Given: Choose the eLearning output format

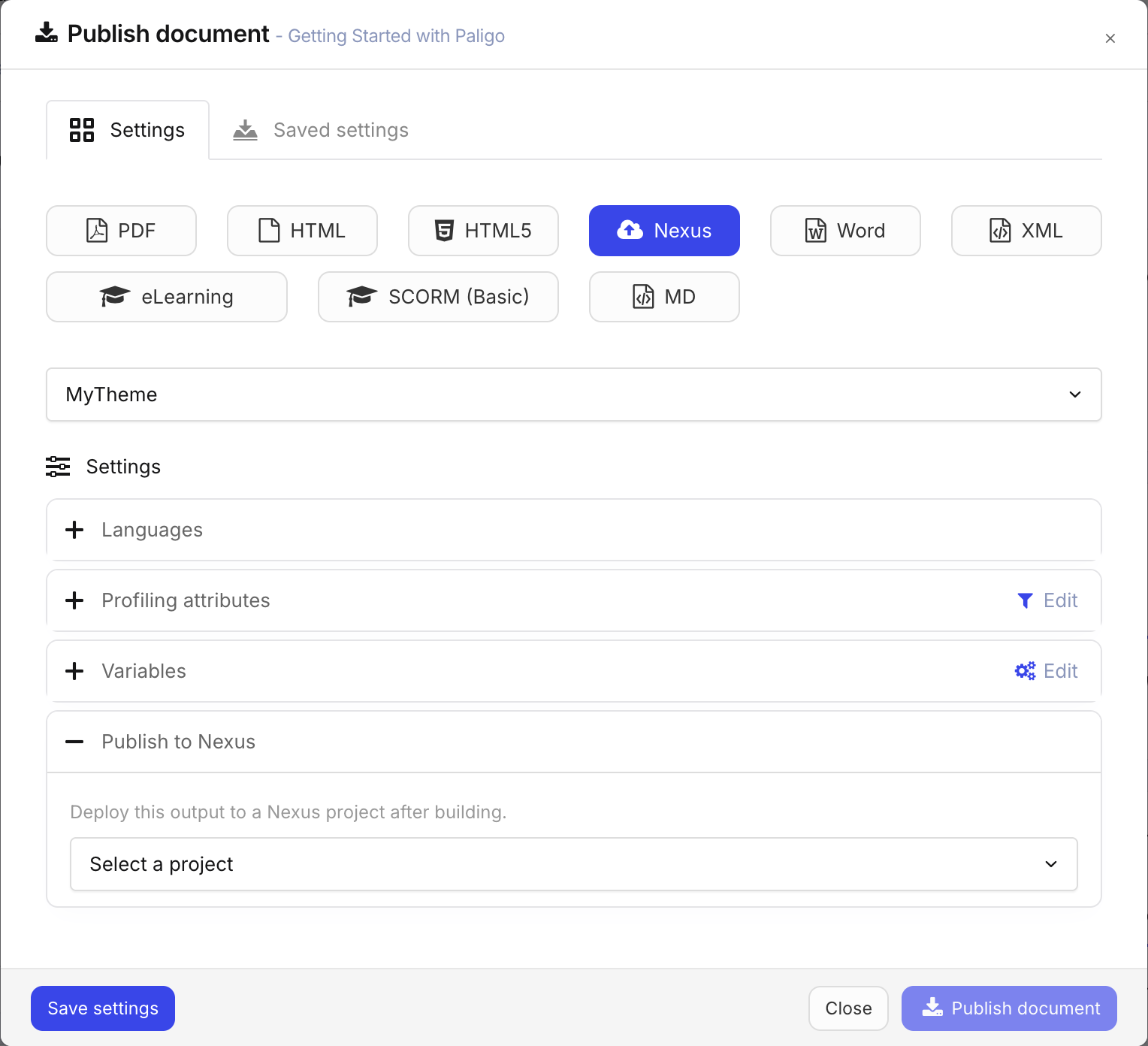Looking at the screenshot, I should click(x=166, y=296).
